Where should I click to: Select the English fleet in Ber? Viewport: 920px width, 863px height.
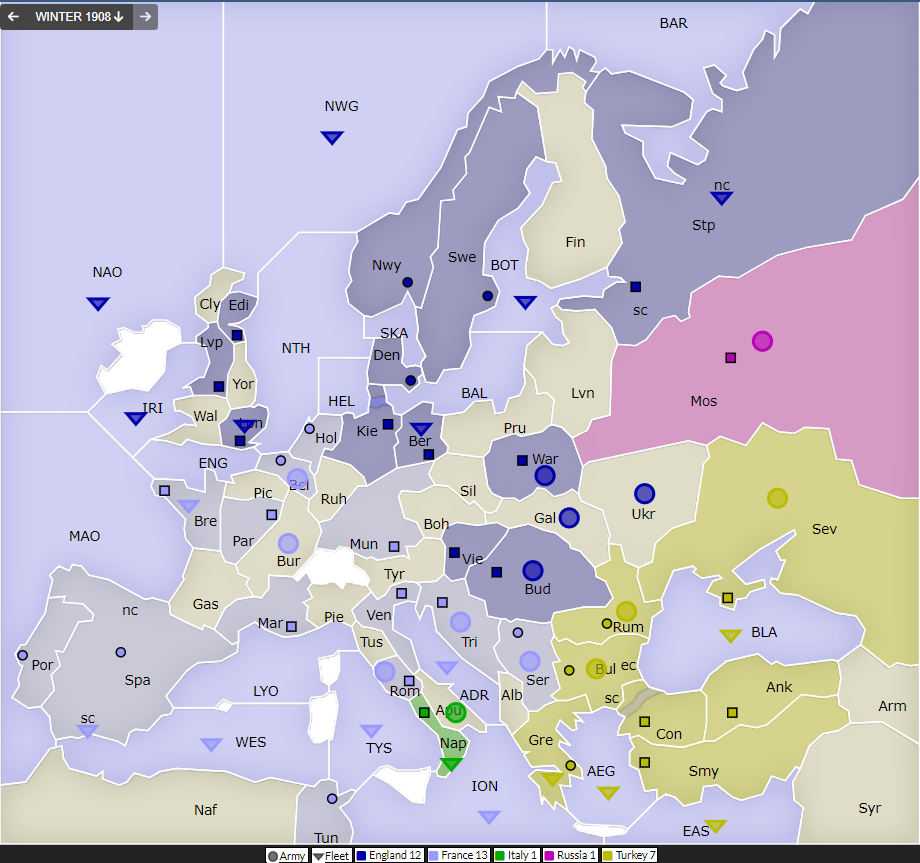pos(421,429)
